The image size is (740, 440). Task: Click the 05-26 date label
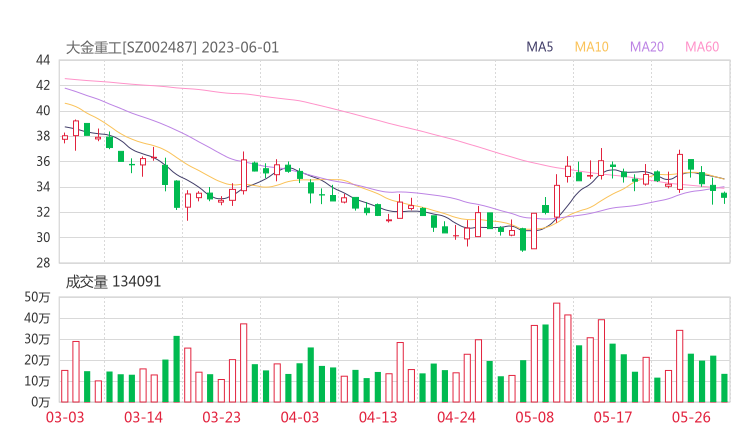tap(691, 417)
